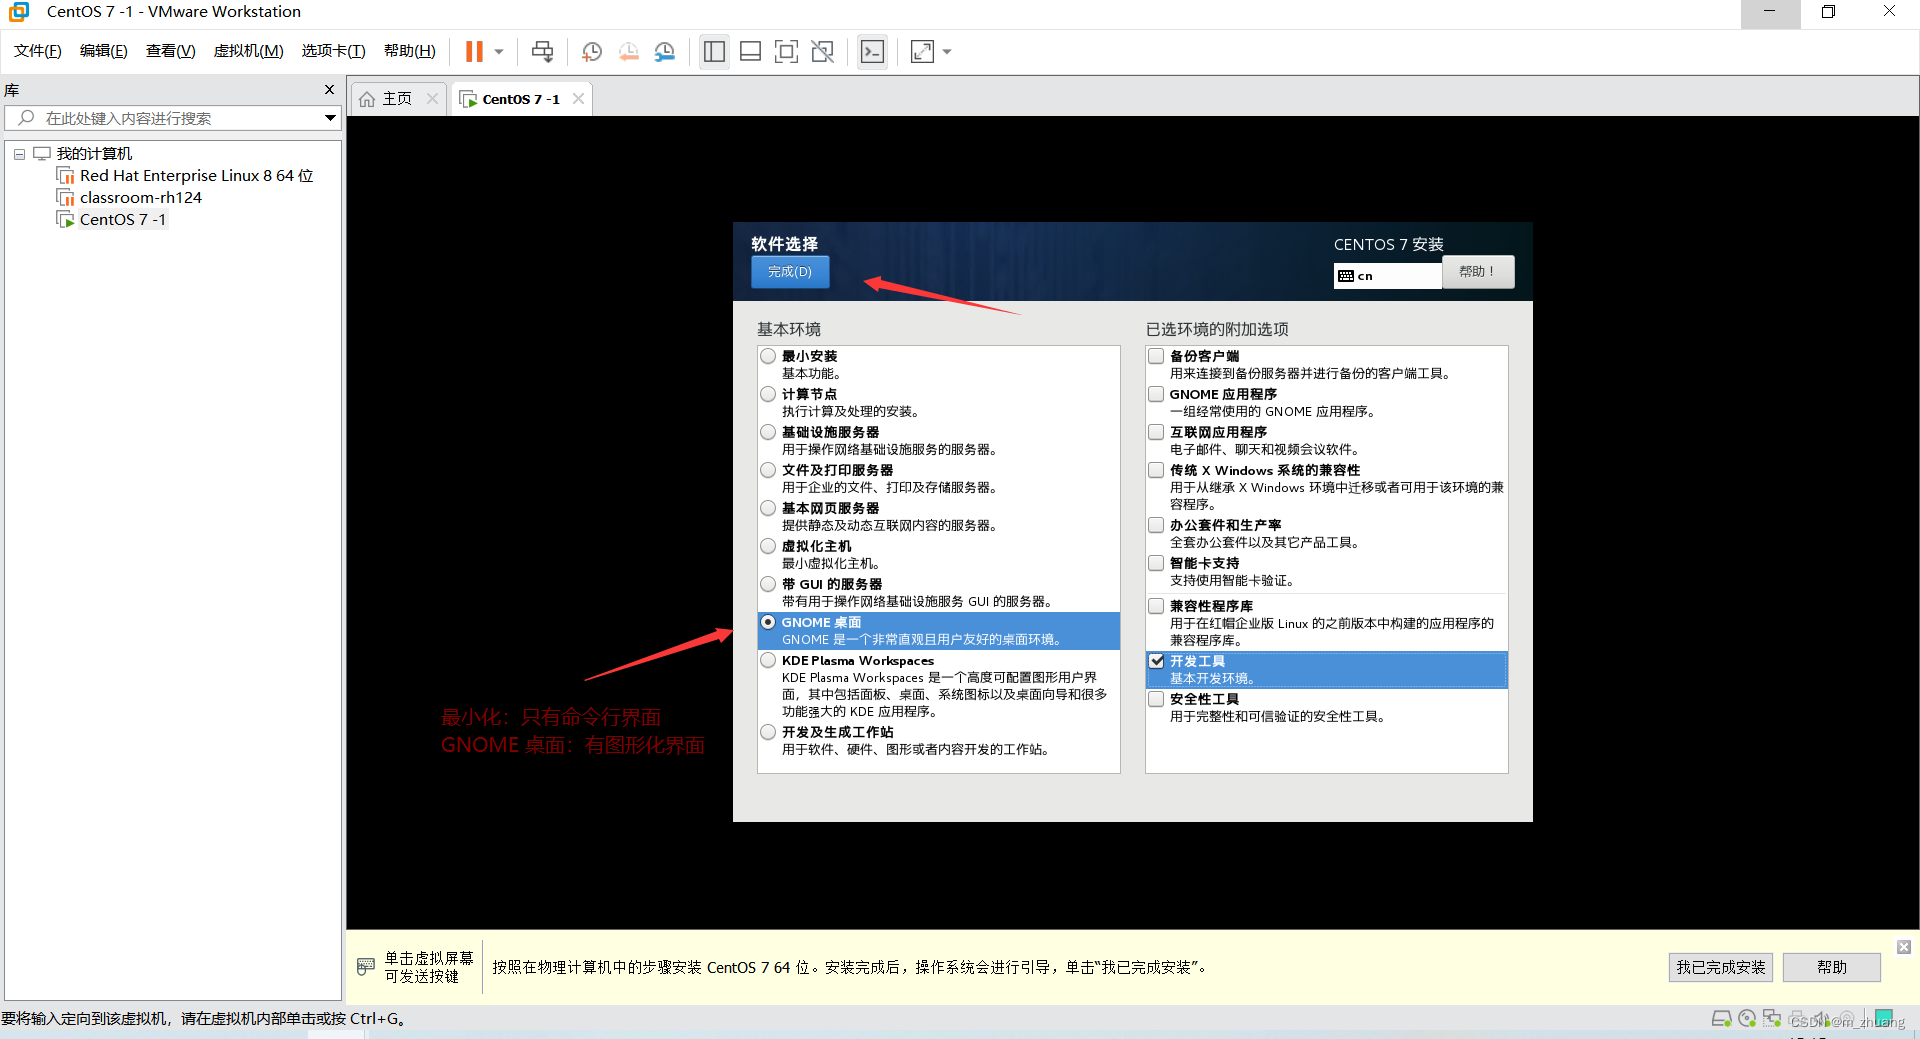Check 传统 X Windows 系统的兼容性

click(1156, 470)
